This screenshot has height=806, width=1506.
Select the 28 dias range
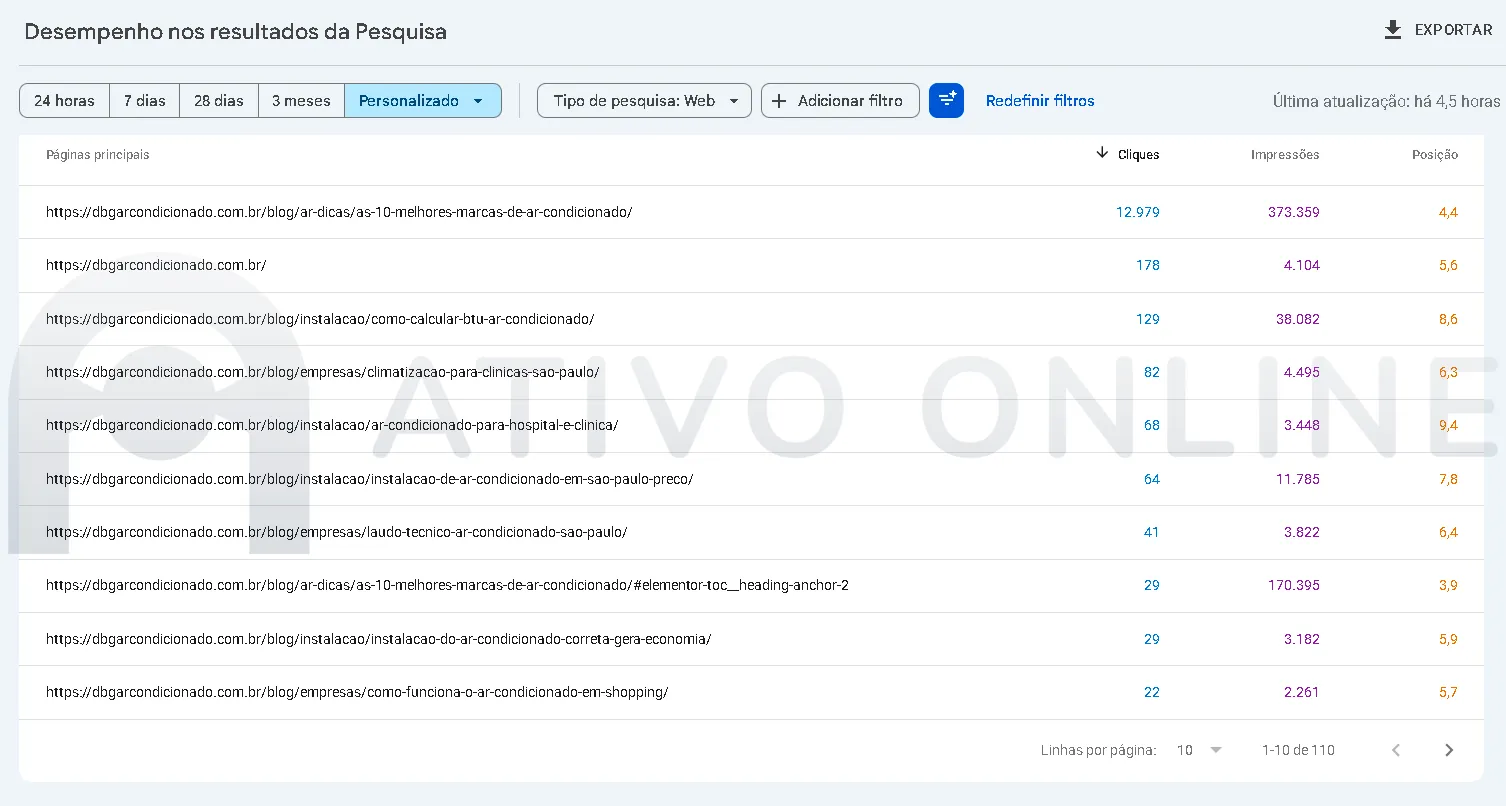pos(219,101)
